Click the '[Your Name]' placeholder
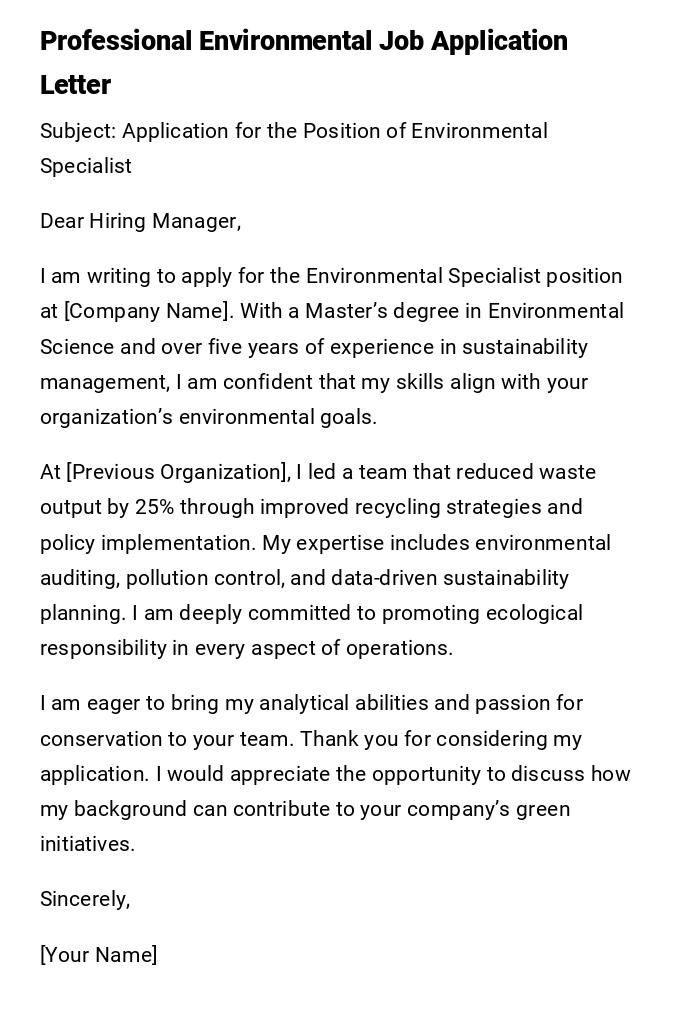Screen dimensions: 700x1017 [98, 955]
